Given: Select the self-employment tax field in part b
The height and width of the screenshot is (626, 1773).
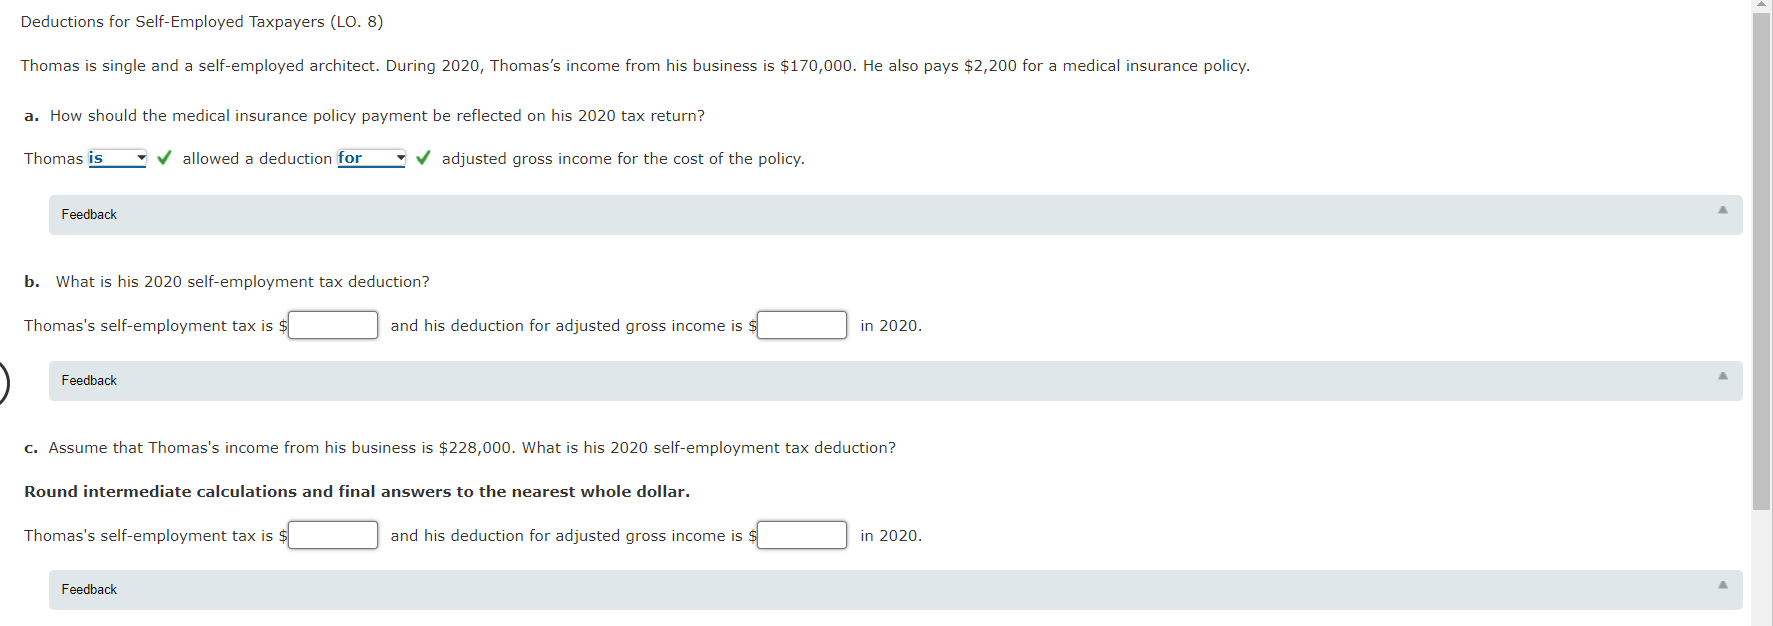Looking at the screenshot, I should (333, 324).
